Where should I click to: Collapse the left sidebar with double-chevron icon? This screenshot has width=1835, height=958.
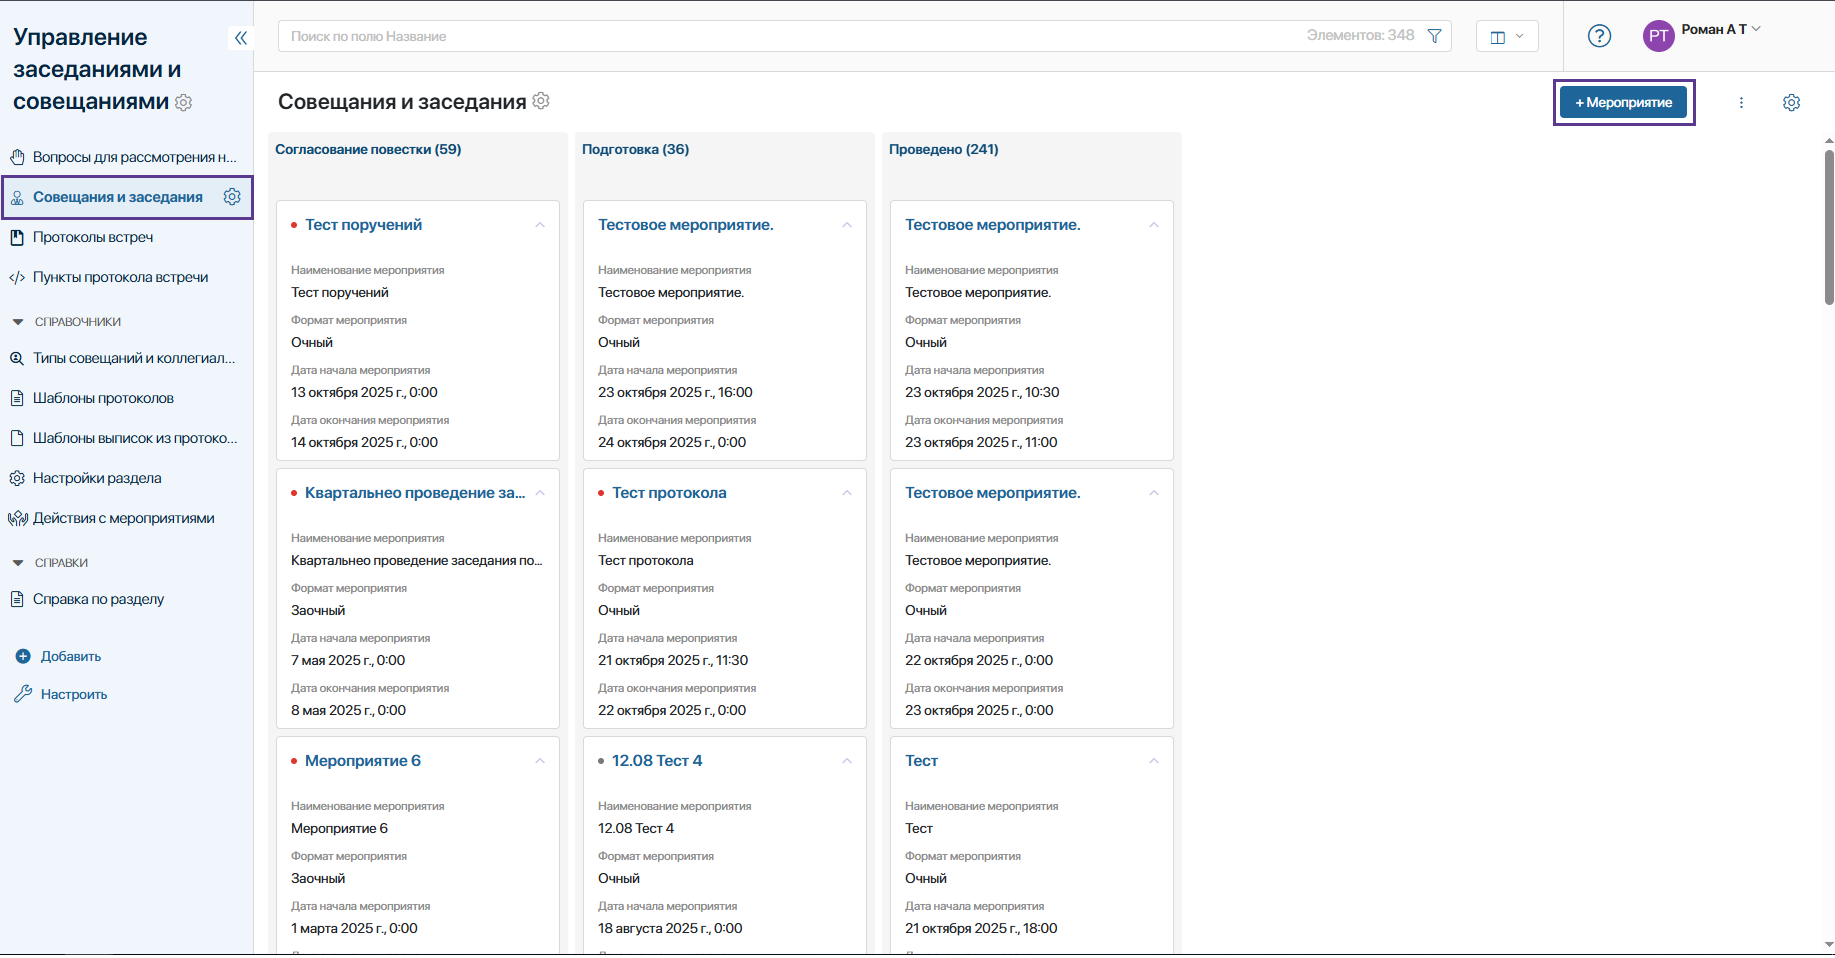[240, 38]
